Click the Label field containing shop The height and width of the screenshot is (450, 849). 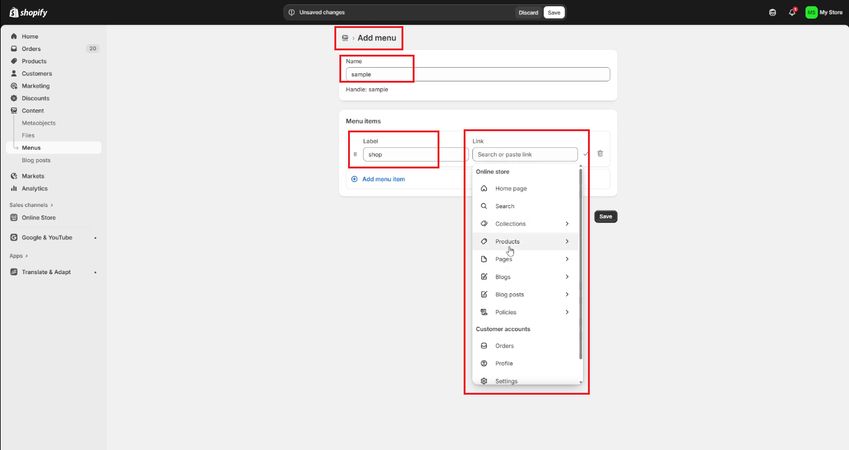coord(415,154)
